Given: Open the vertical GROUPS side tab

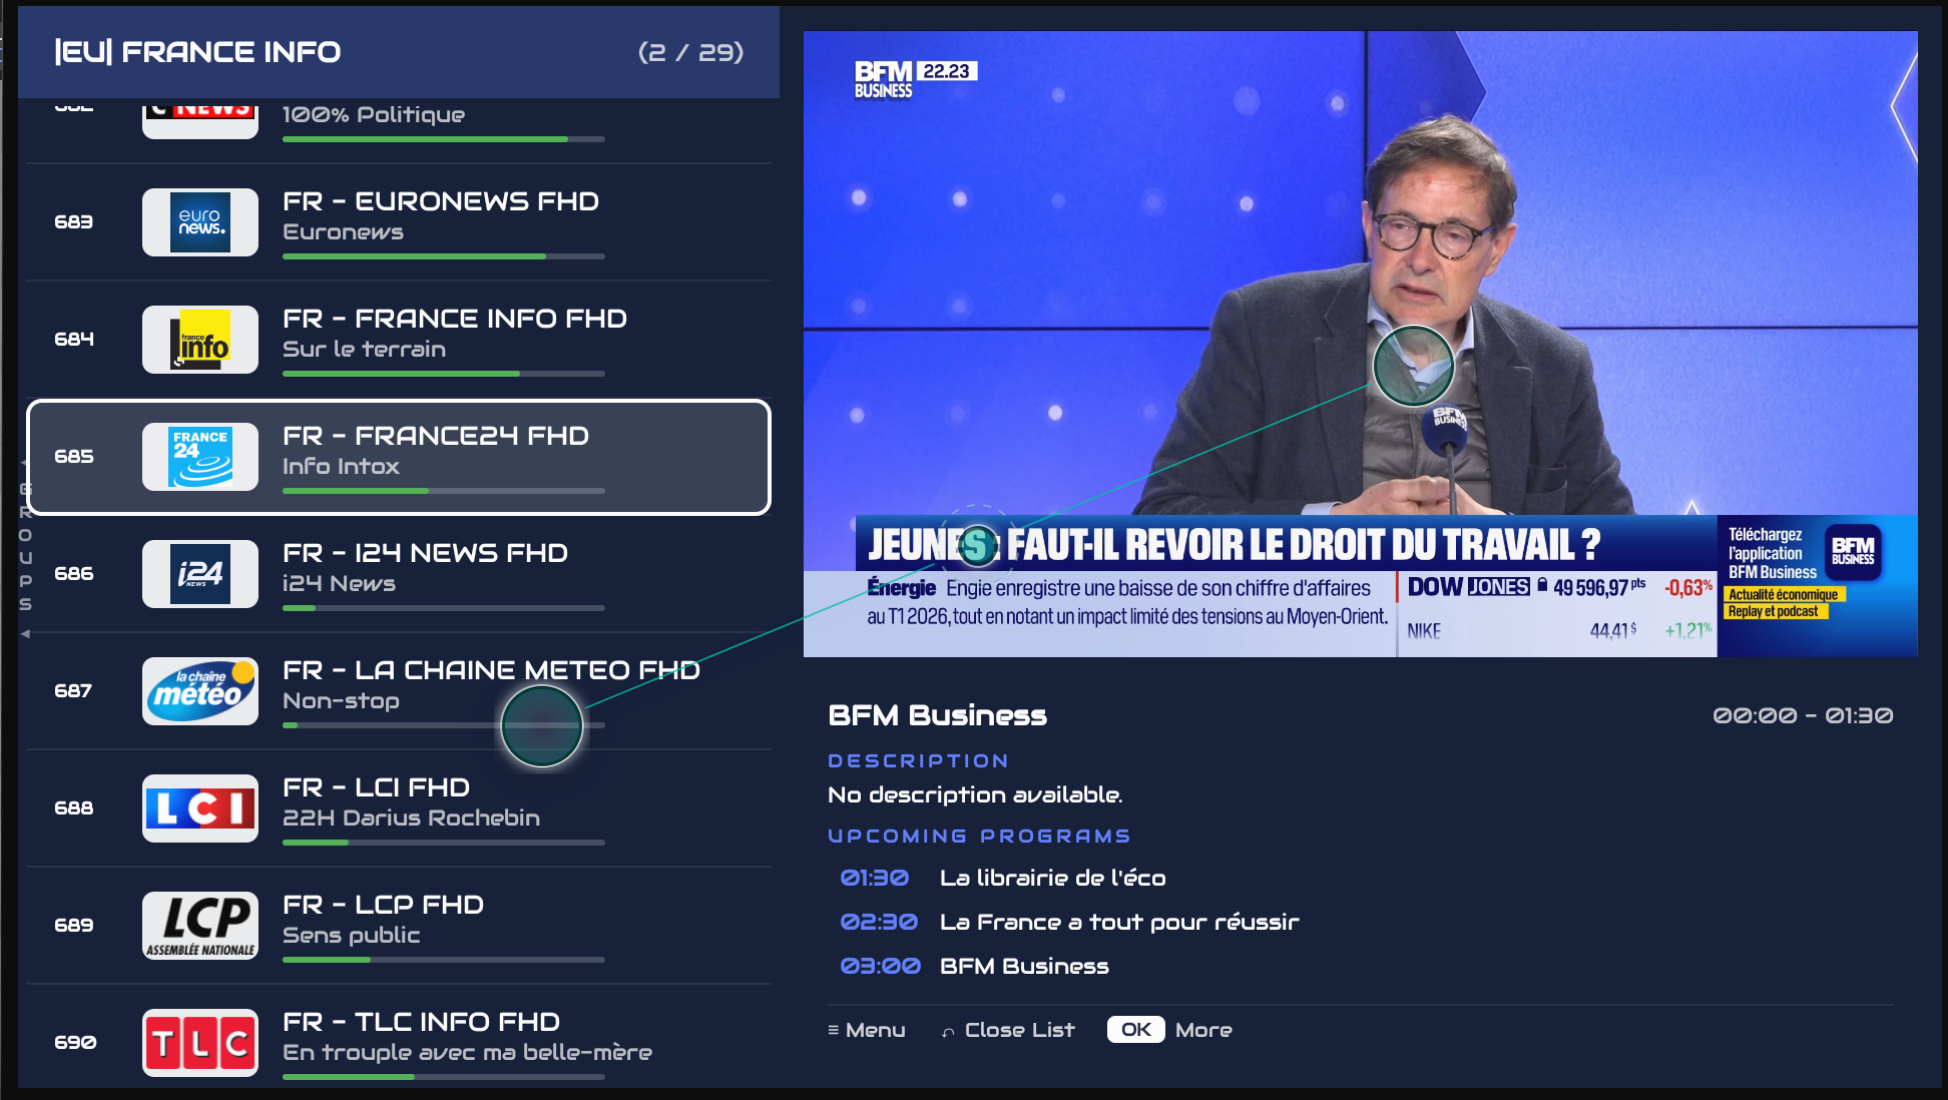Looking at the screenshot, I should (x=25, y=548).
